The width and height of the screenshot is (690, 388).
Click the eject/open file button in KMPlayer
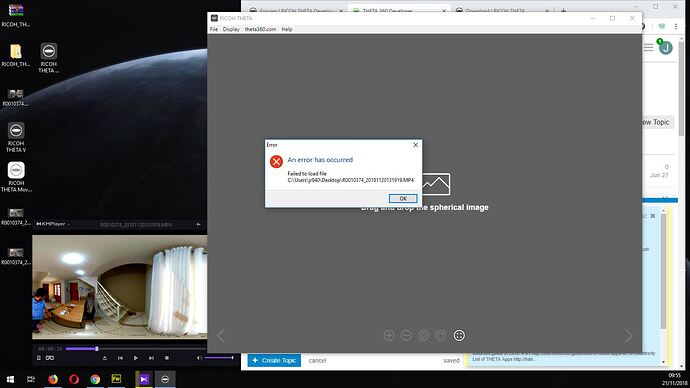coord(104,358)
